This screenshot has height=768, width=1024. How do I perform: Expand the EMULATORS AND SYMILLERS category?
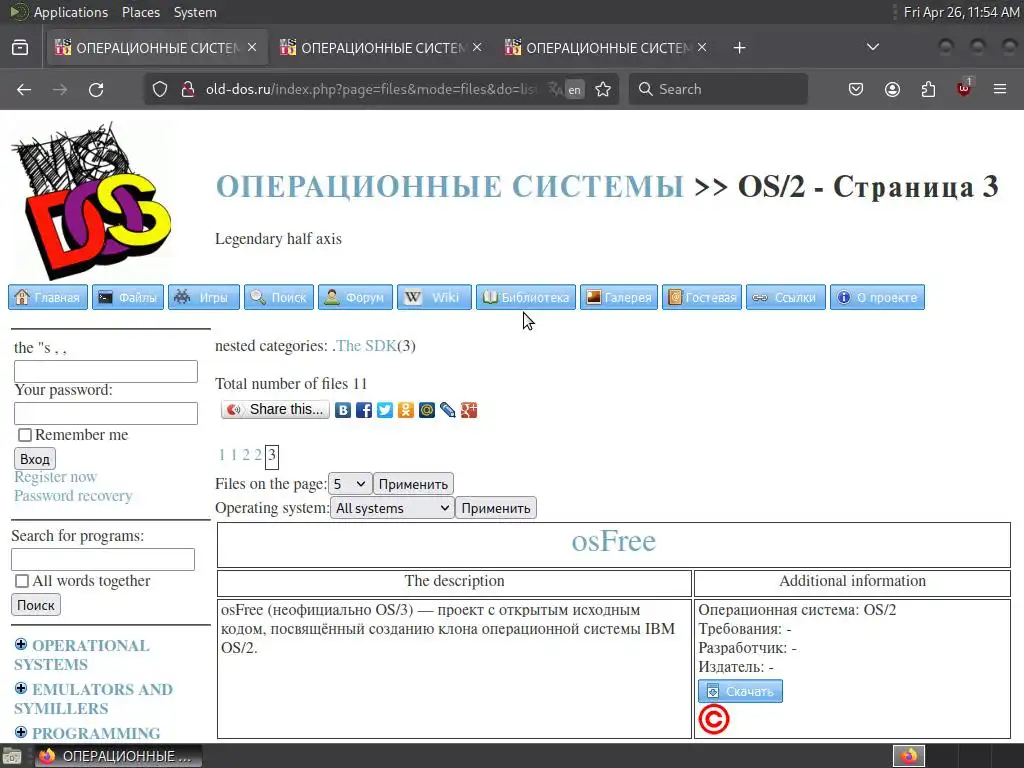(21, 688)
